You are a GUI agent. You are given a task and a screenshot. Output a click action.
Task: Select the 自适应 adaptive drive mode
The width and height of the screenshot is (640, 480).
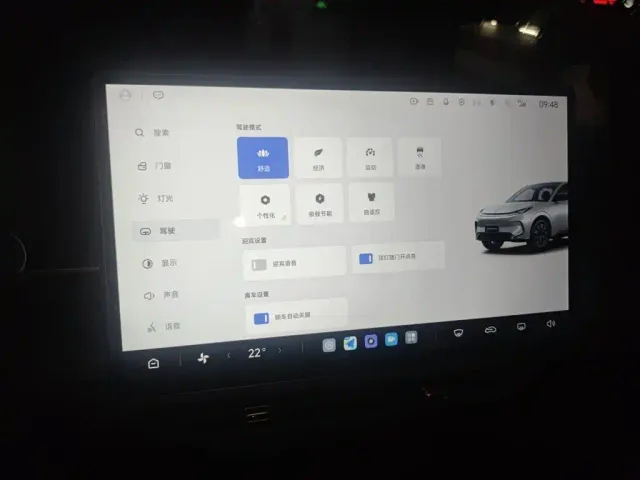coord(371,202)
